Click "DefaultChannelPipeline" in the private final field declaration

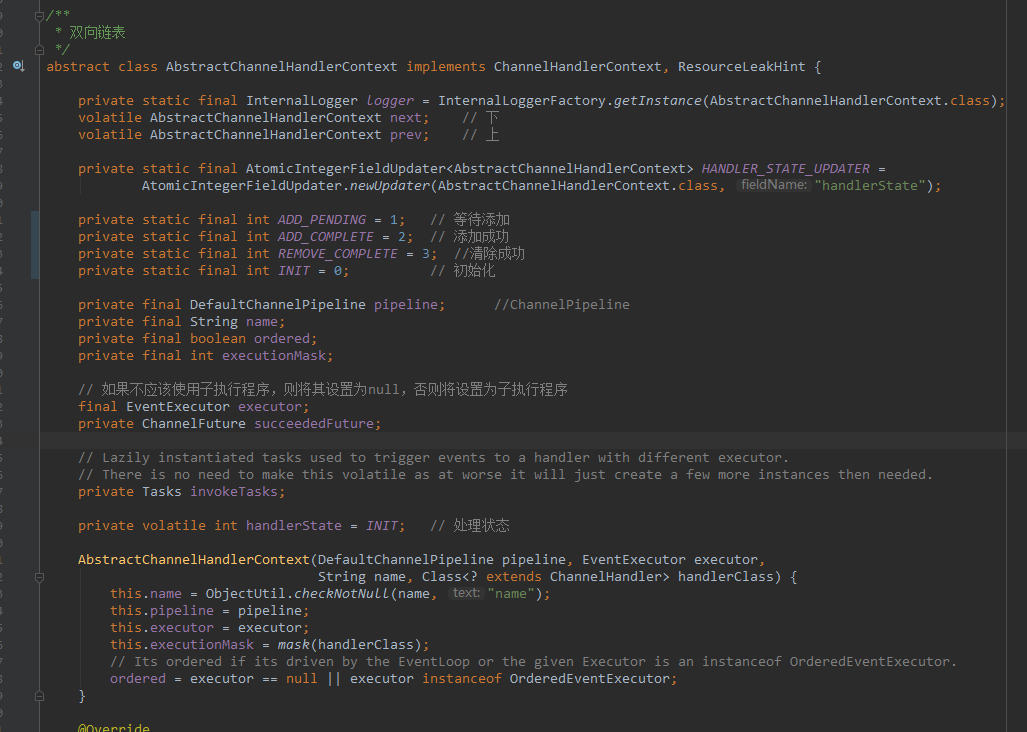[278, 305]
